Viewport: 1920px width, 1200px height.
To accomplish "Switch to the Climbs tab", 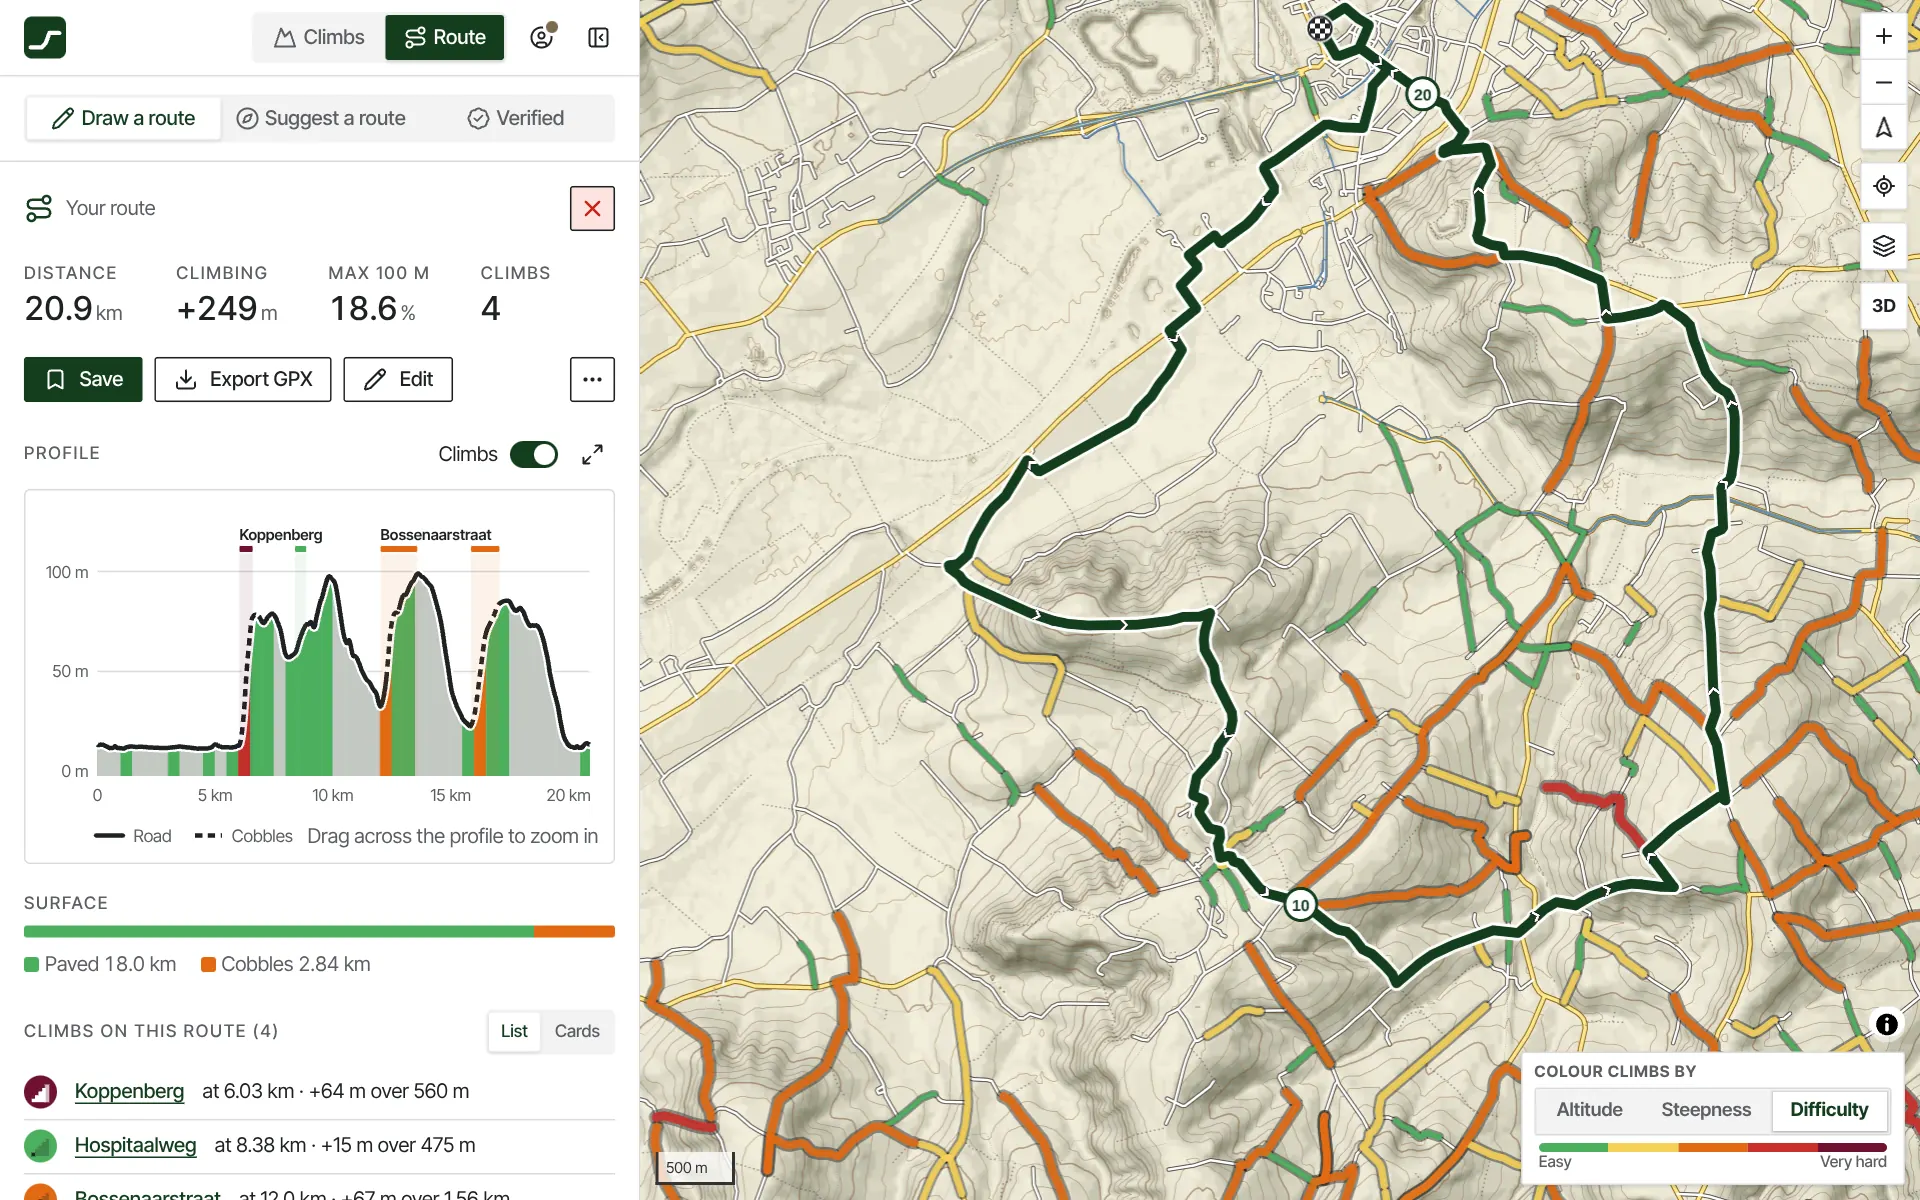I will point(319,38).
